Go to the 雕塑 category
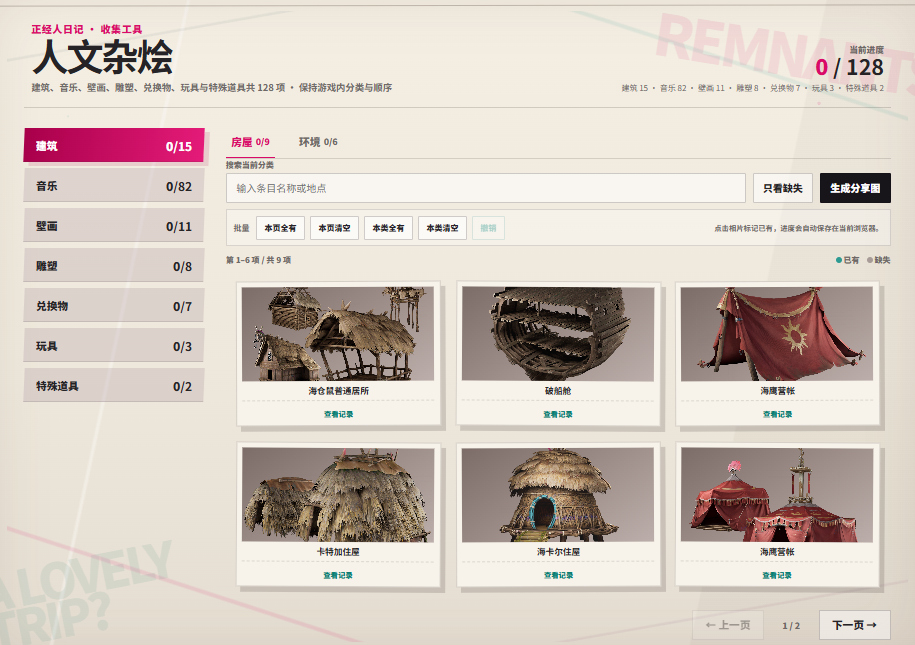 click(114, 266)
